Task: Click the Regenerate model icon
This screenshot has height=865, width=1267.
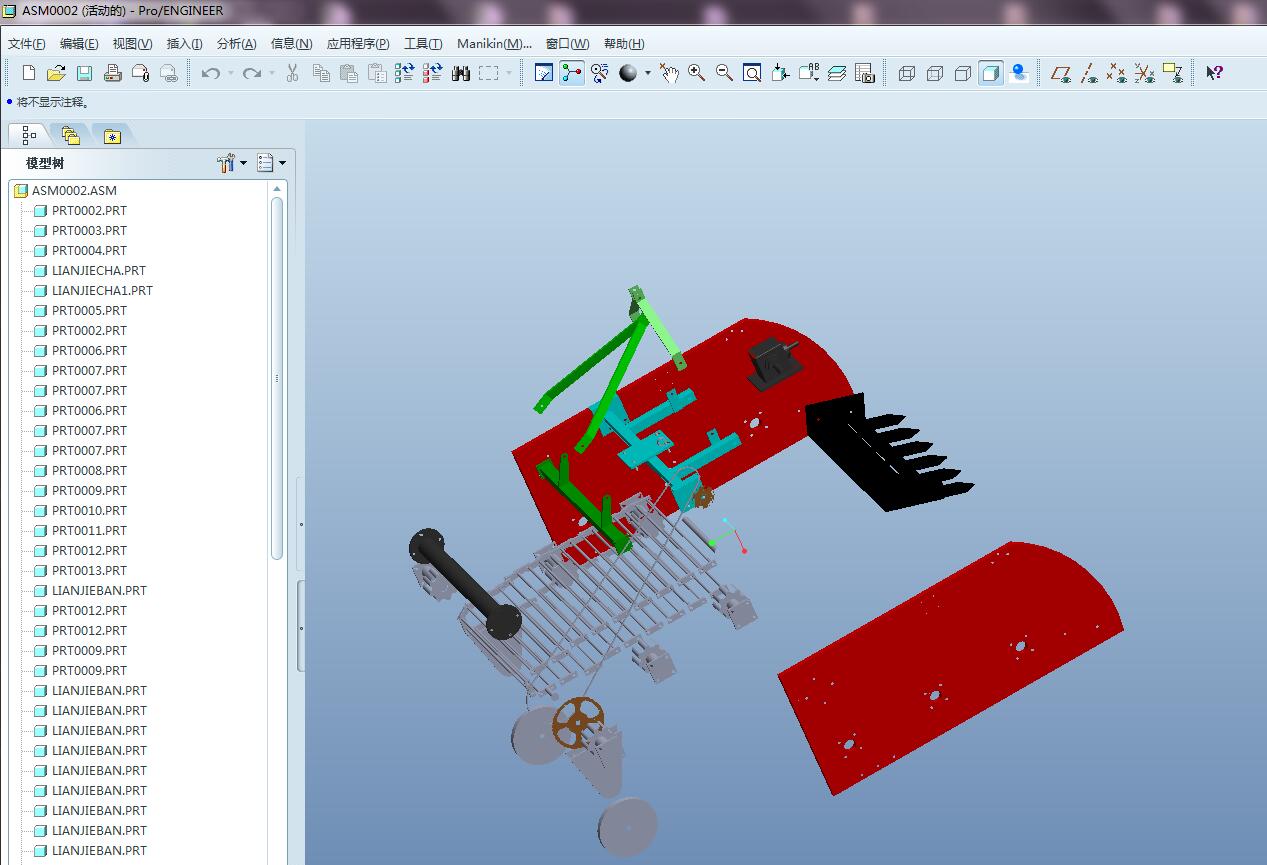Action: [404, 73]
